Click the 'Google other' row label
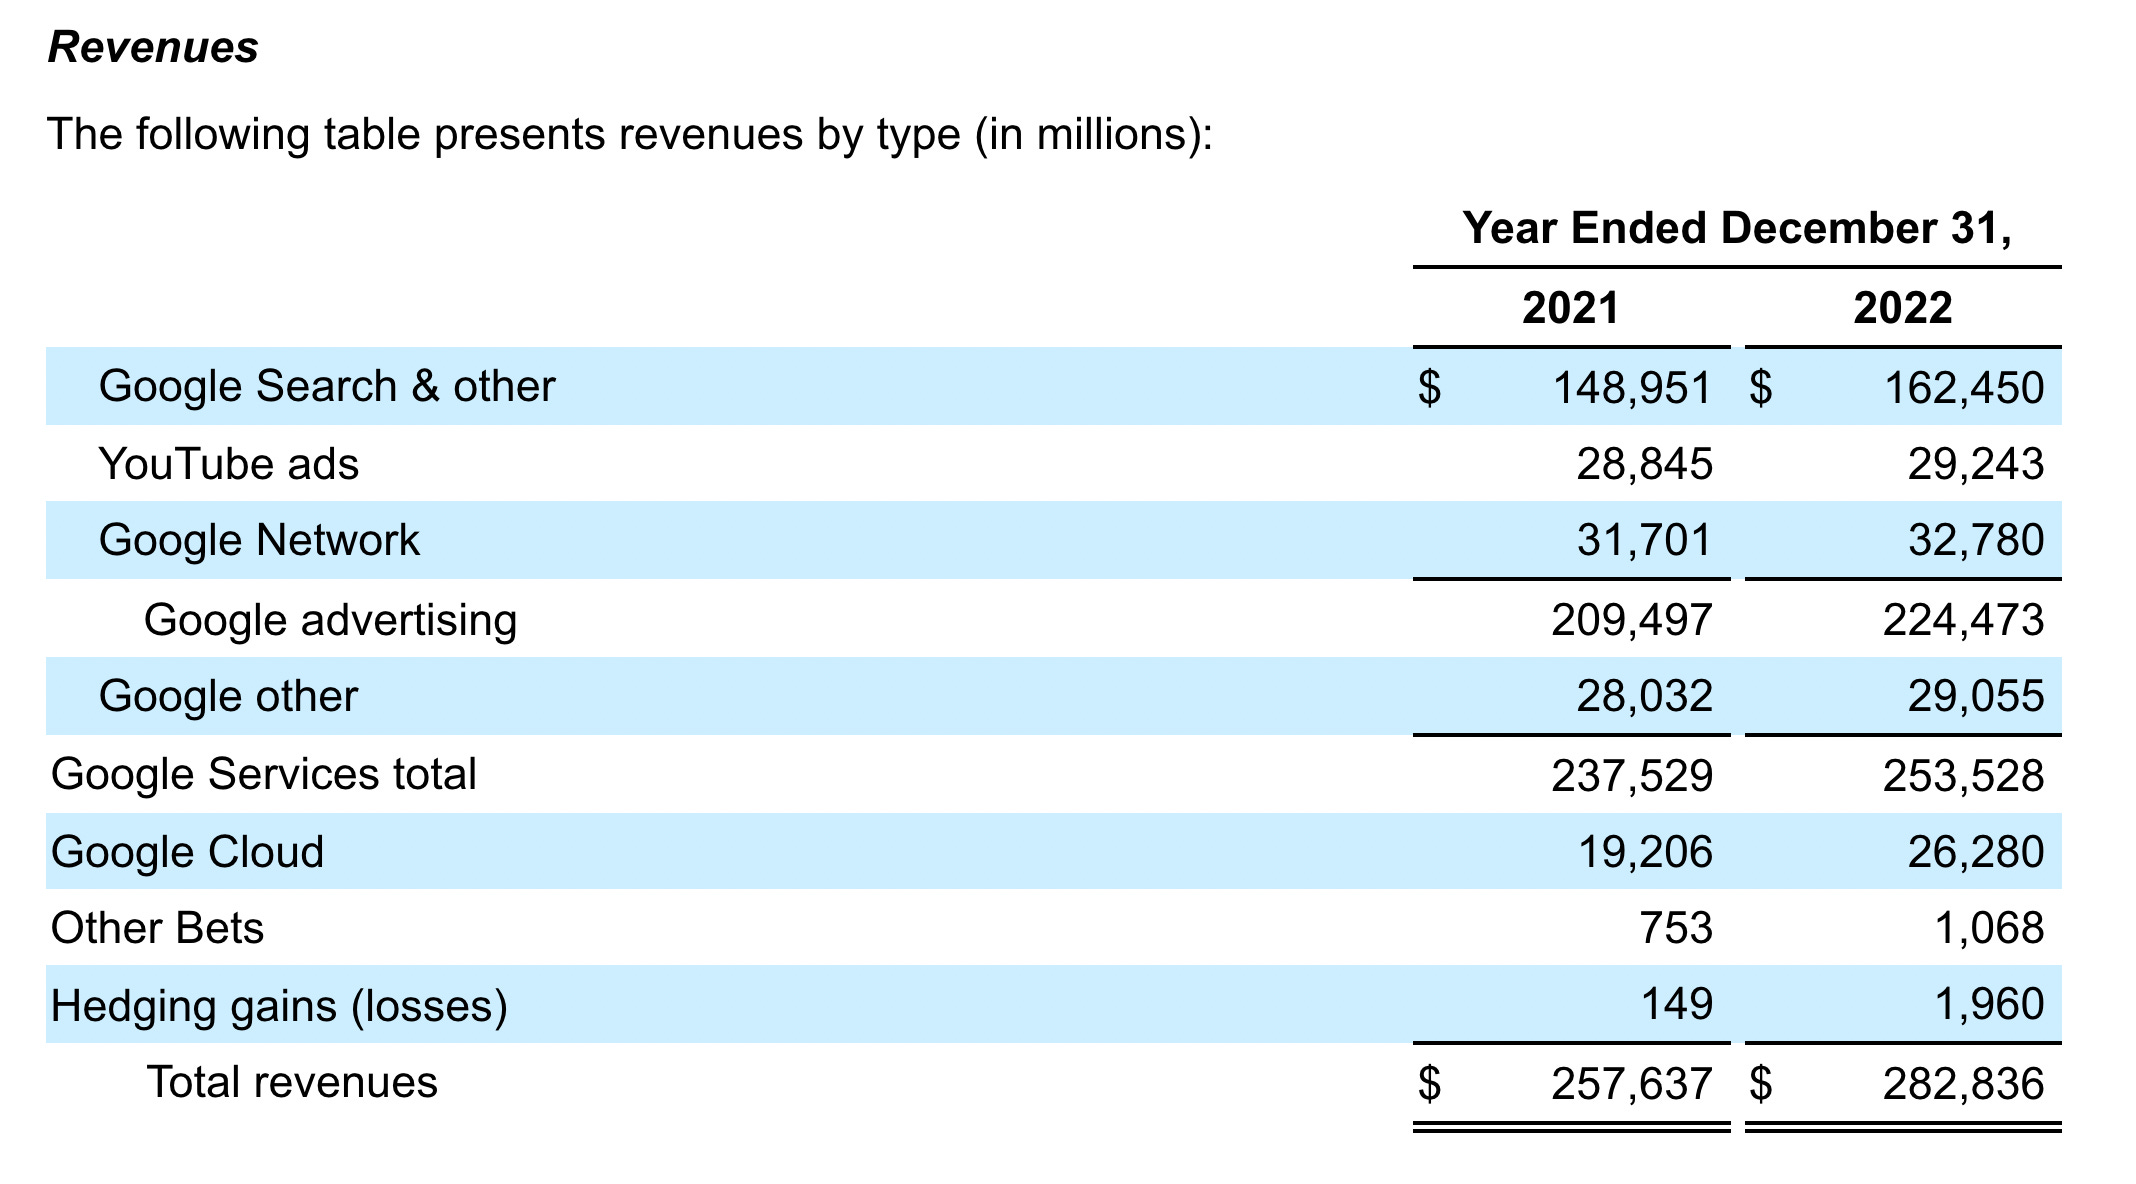This screenshot has height=1184, width=2136. [228, 696]
